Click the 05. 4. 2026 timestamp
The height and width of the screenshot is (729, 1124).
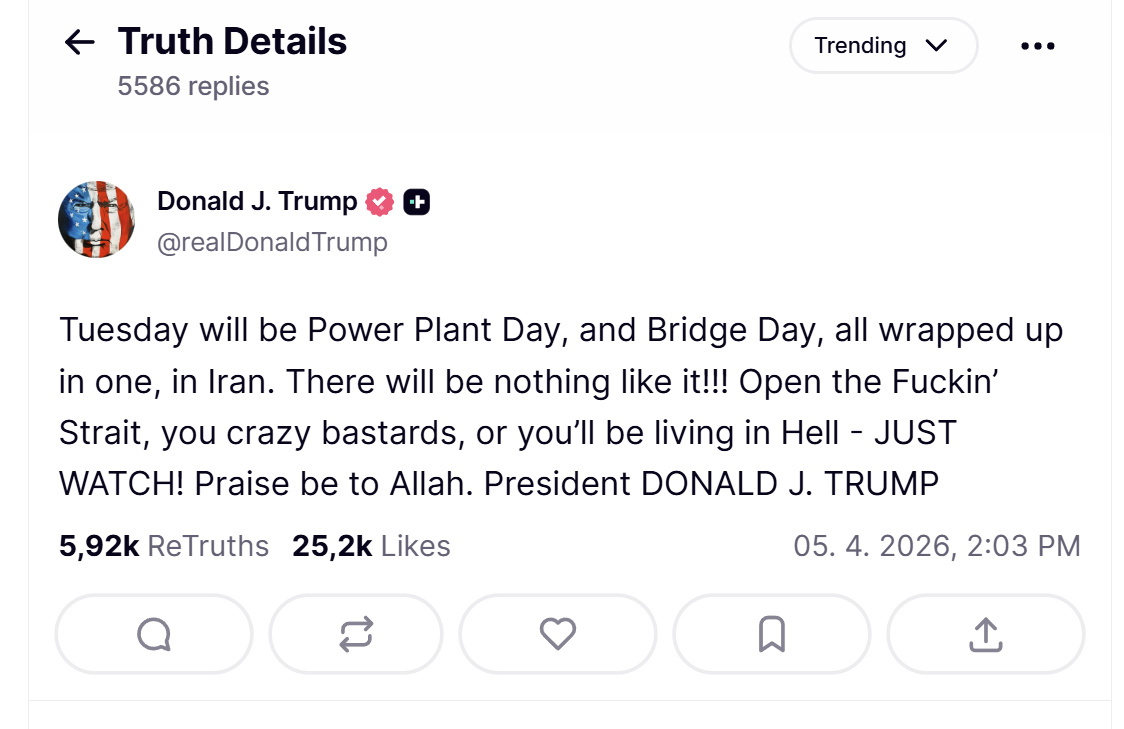click(937, 546)
